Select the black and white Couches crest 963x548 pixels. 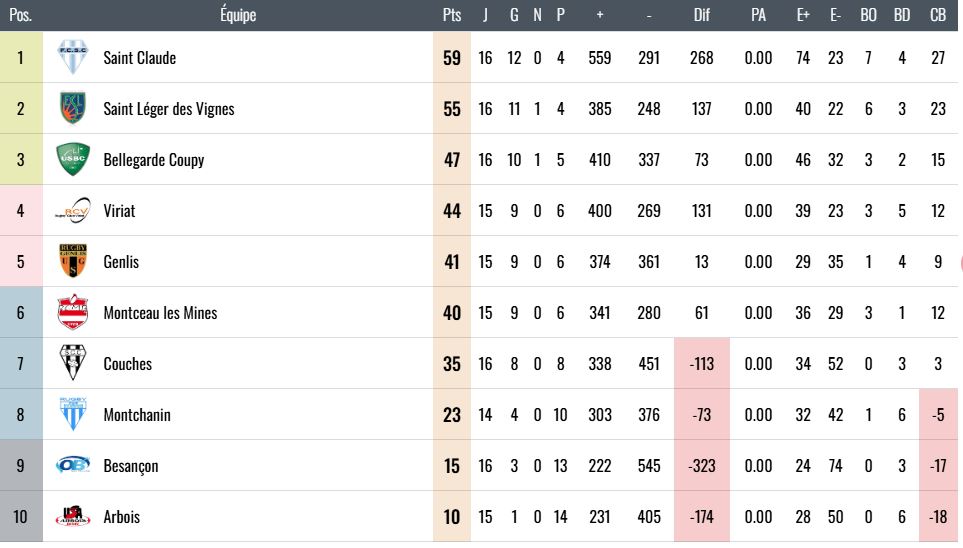coord(72,363)
